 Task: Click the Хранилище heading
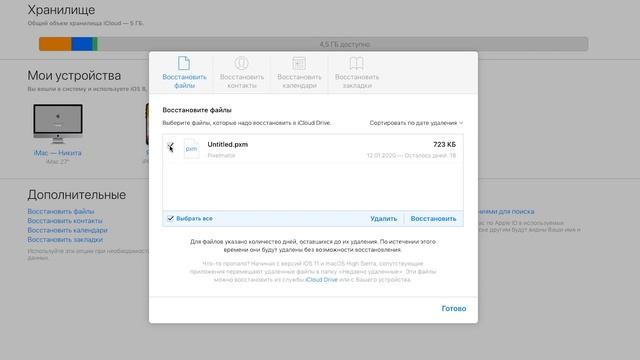coord(61,10)
